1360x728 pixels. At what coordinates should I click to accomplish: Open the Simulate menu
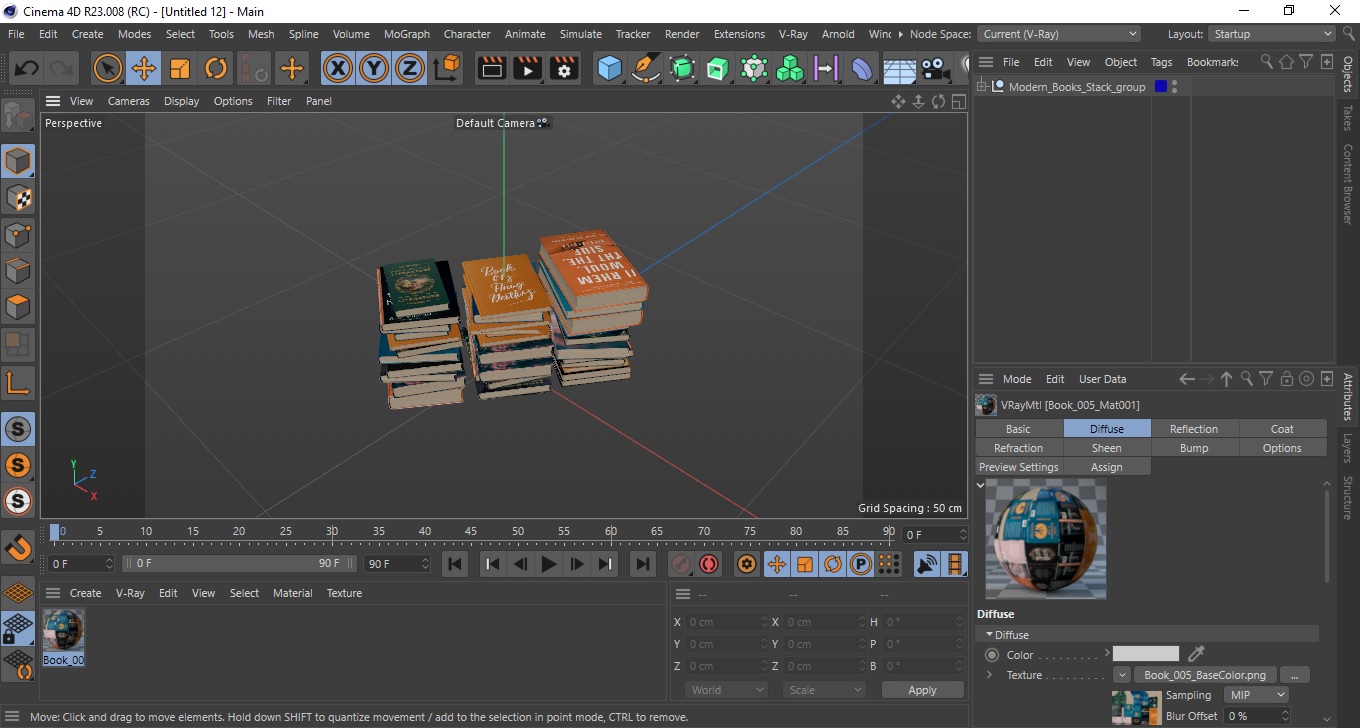(581, 34)
